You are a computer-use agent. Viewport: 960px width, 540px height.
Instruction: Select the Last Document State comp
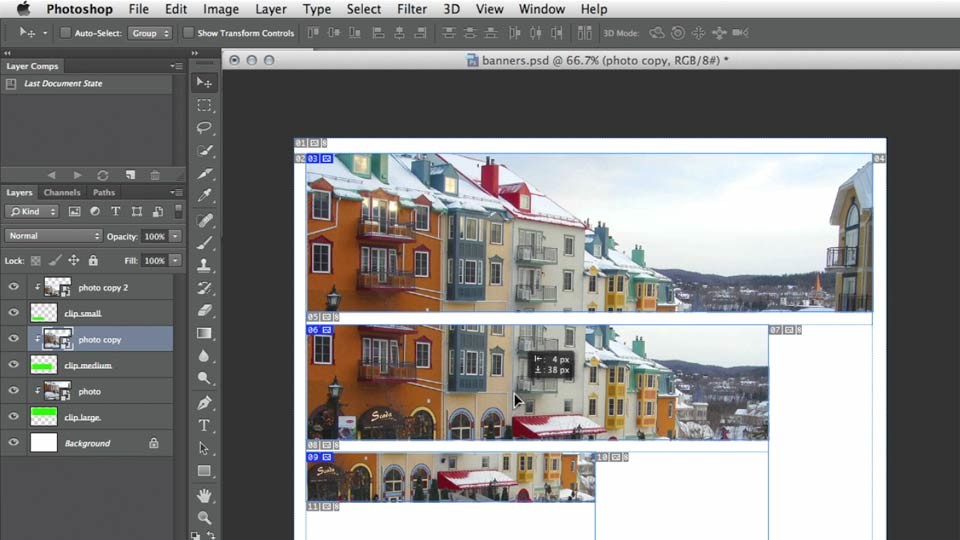[x=63, y=83]
